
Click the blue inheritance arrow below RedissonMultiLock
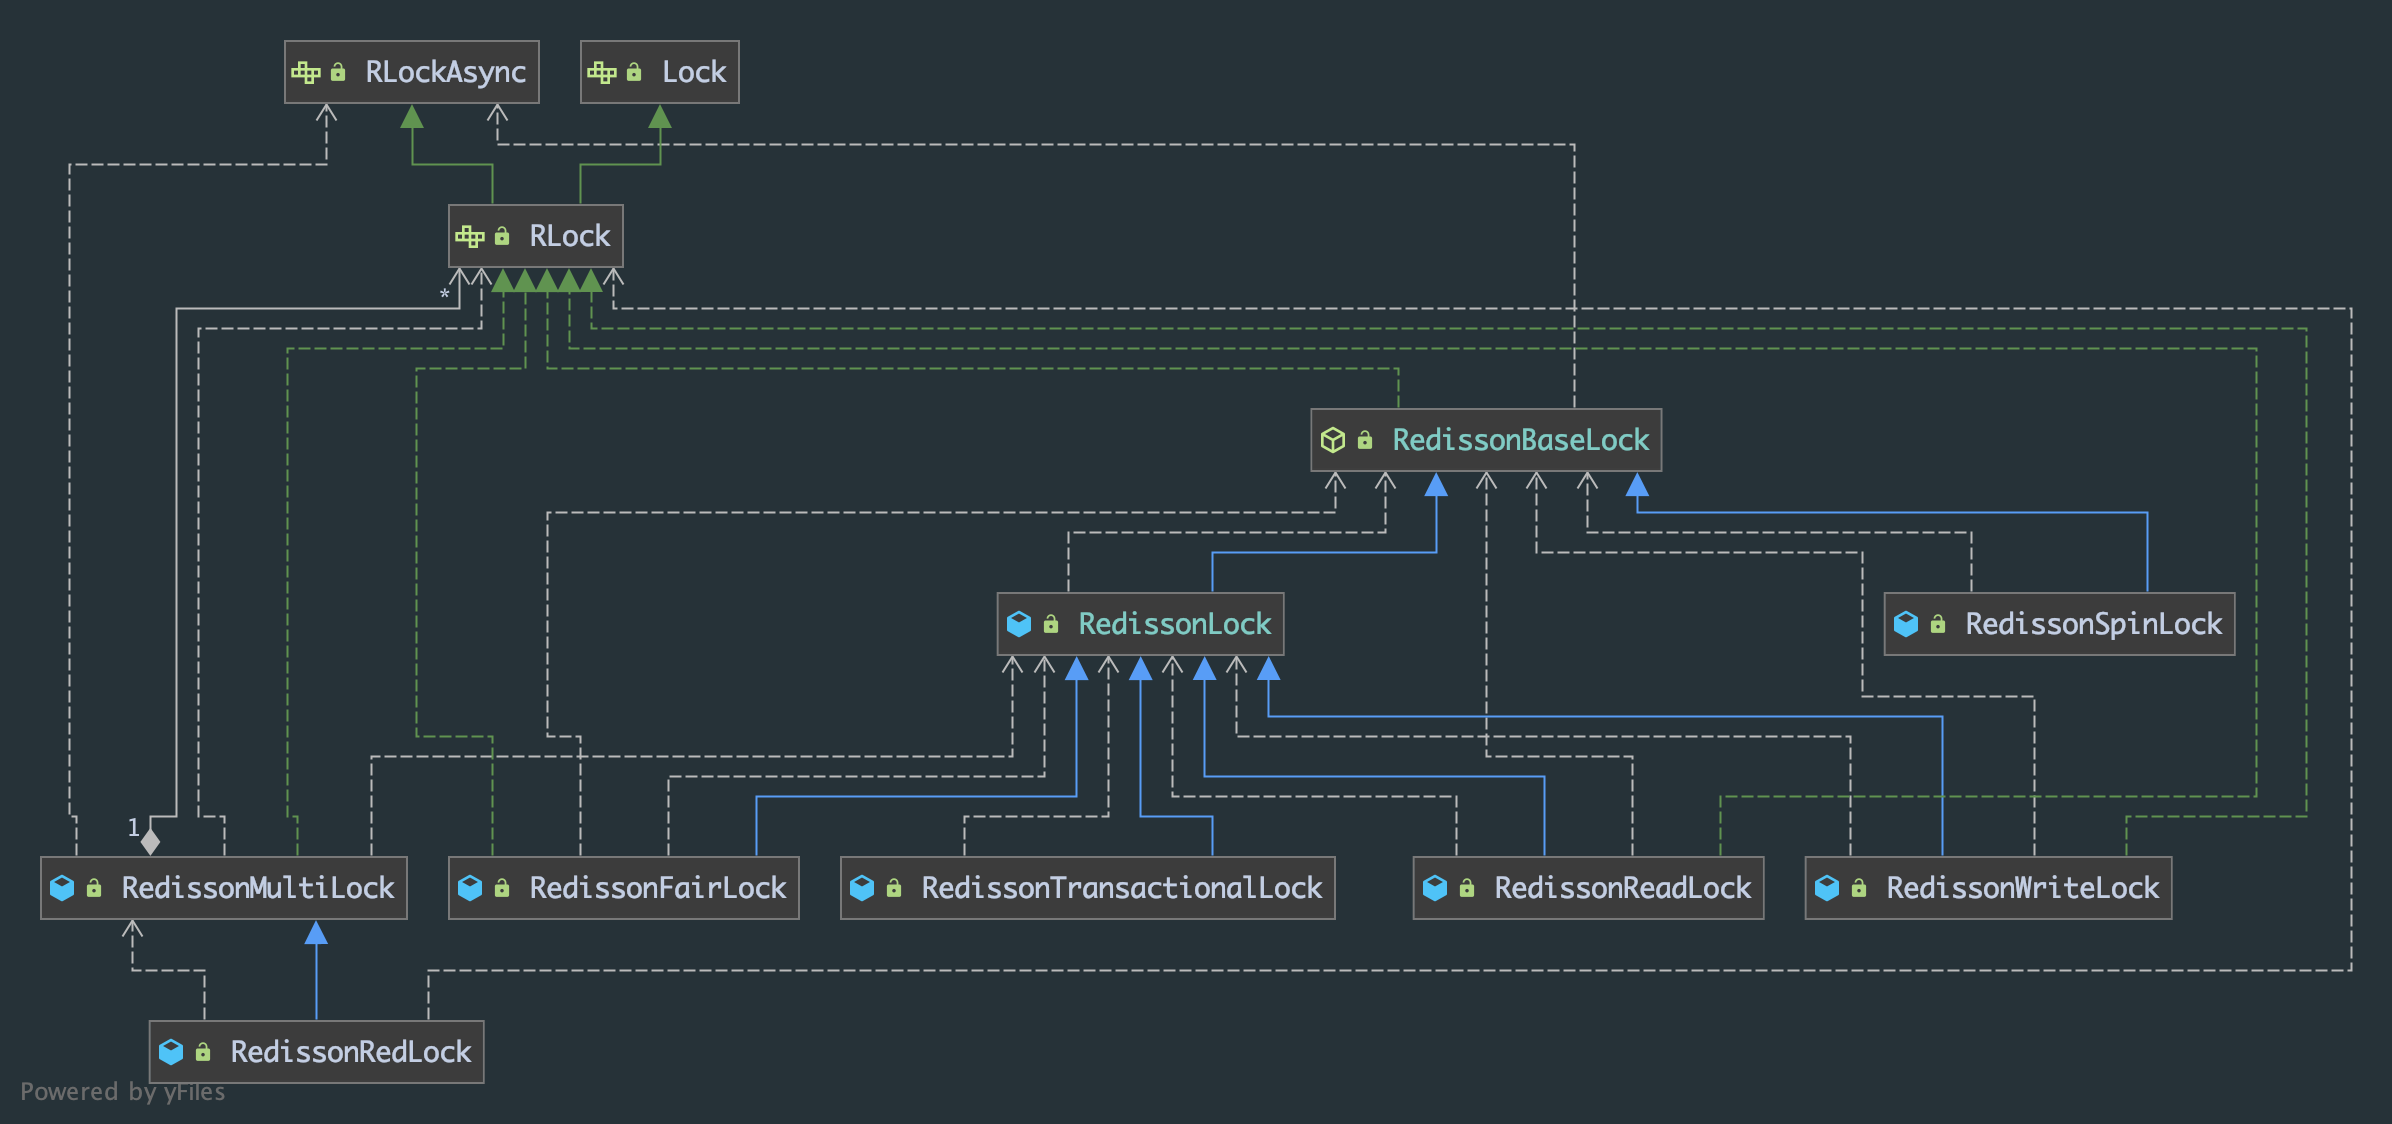point(316,934)
